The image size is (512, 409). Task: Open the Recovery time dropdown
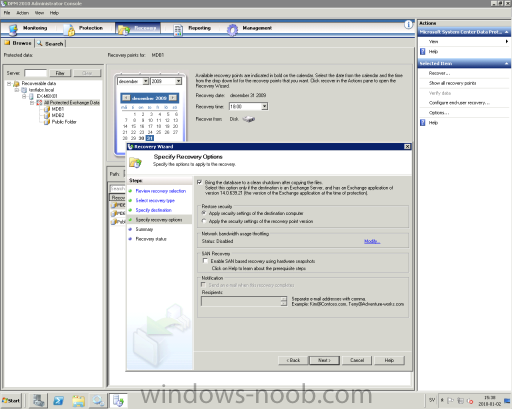[264, 107]
